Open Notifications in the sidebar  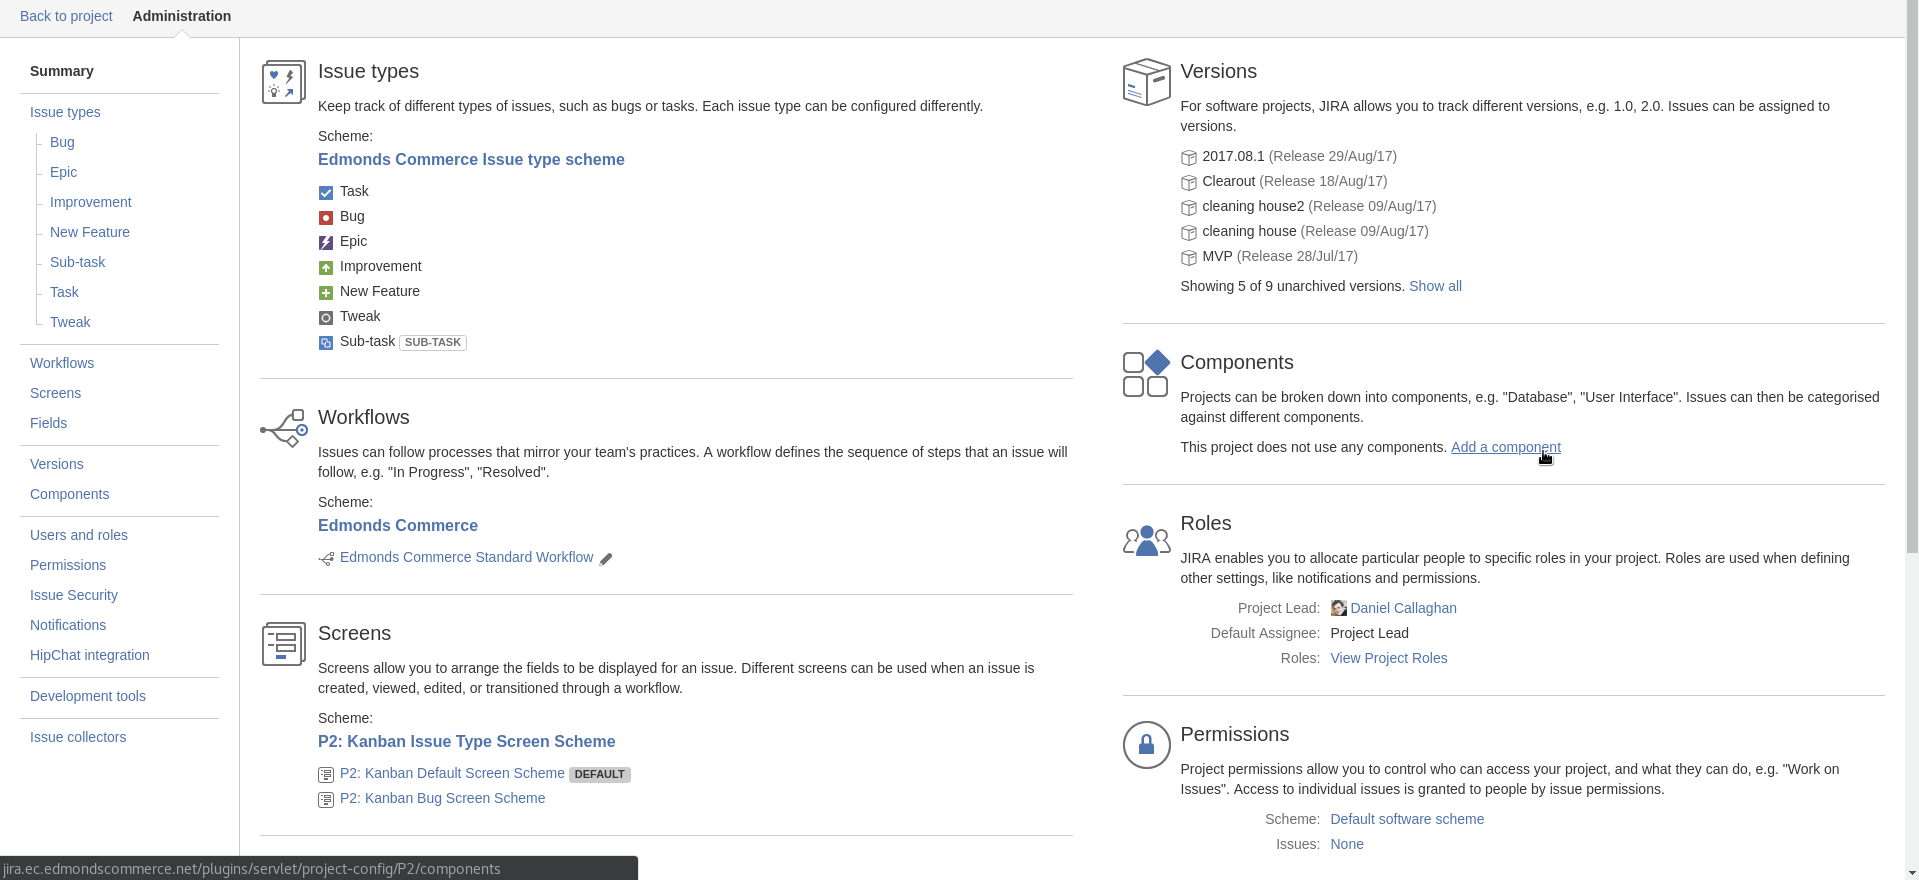[x=68, y=625]
